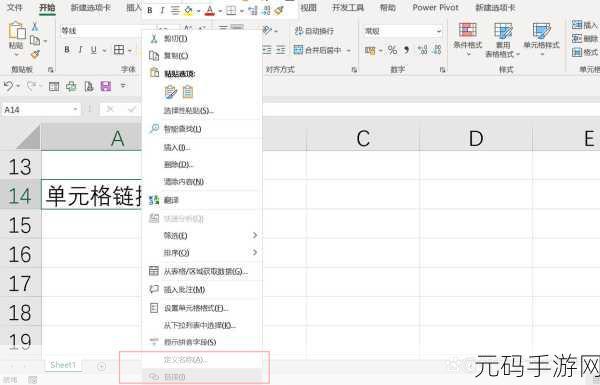Switch to the 开发工具 ribbon tab
This screenshot has width=600, height=385.
pos(348,7)
